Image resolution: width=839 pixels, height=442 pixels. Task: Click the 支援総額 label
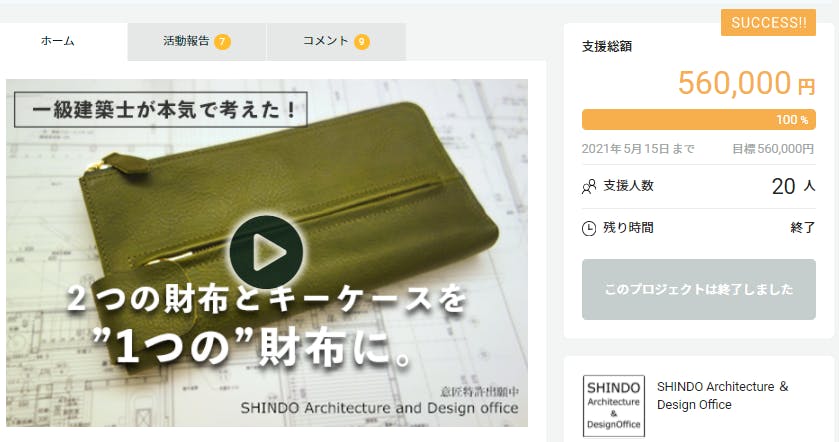click(607, 47)
